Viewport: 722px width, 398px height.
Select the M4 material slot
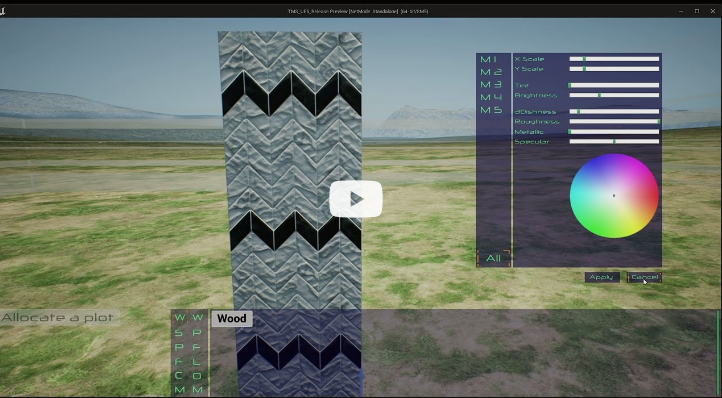[x=491, y=97]
